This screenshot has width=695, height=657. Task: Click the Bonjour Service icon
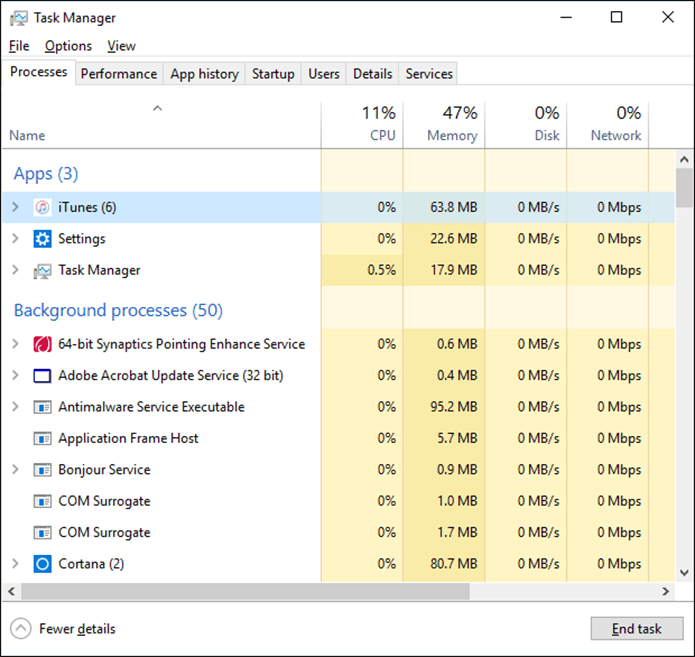pos(42,470)
